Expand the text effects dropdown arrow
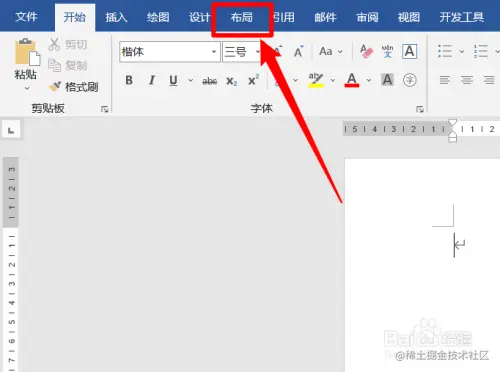The image size is (500, 372). (x=295, y=80)
